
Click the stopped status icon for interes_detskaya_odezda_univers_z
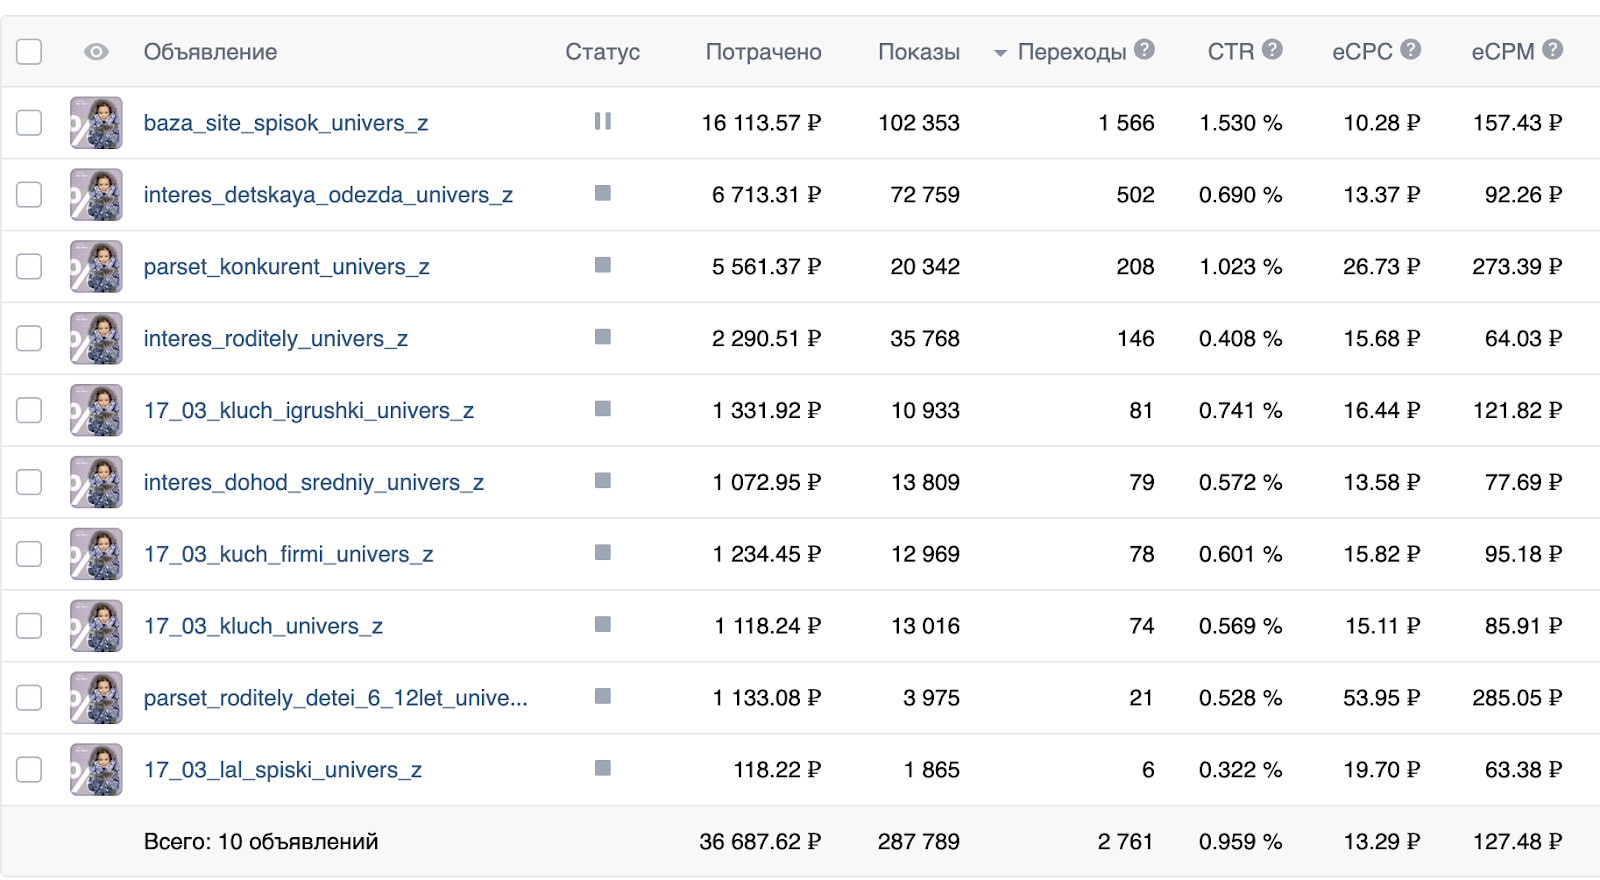point(602,193)
